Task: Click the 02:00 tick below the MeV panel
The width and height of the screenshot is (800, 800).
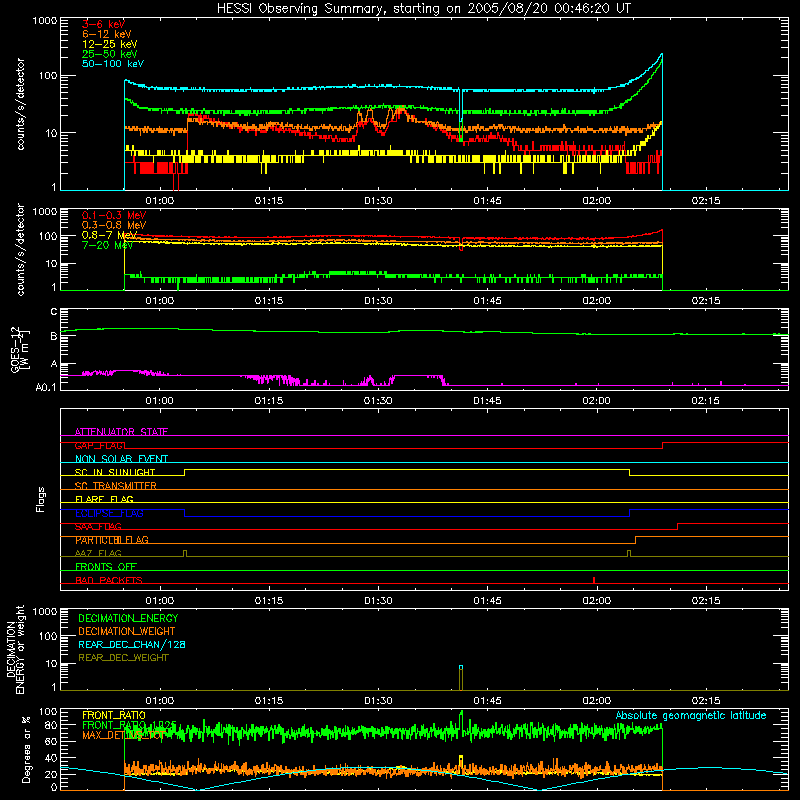Action: point(596,301)
